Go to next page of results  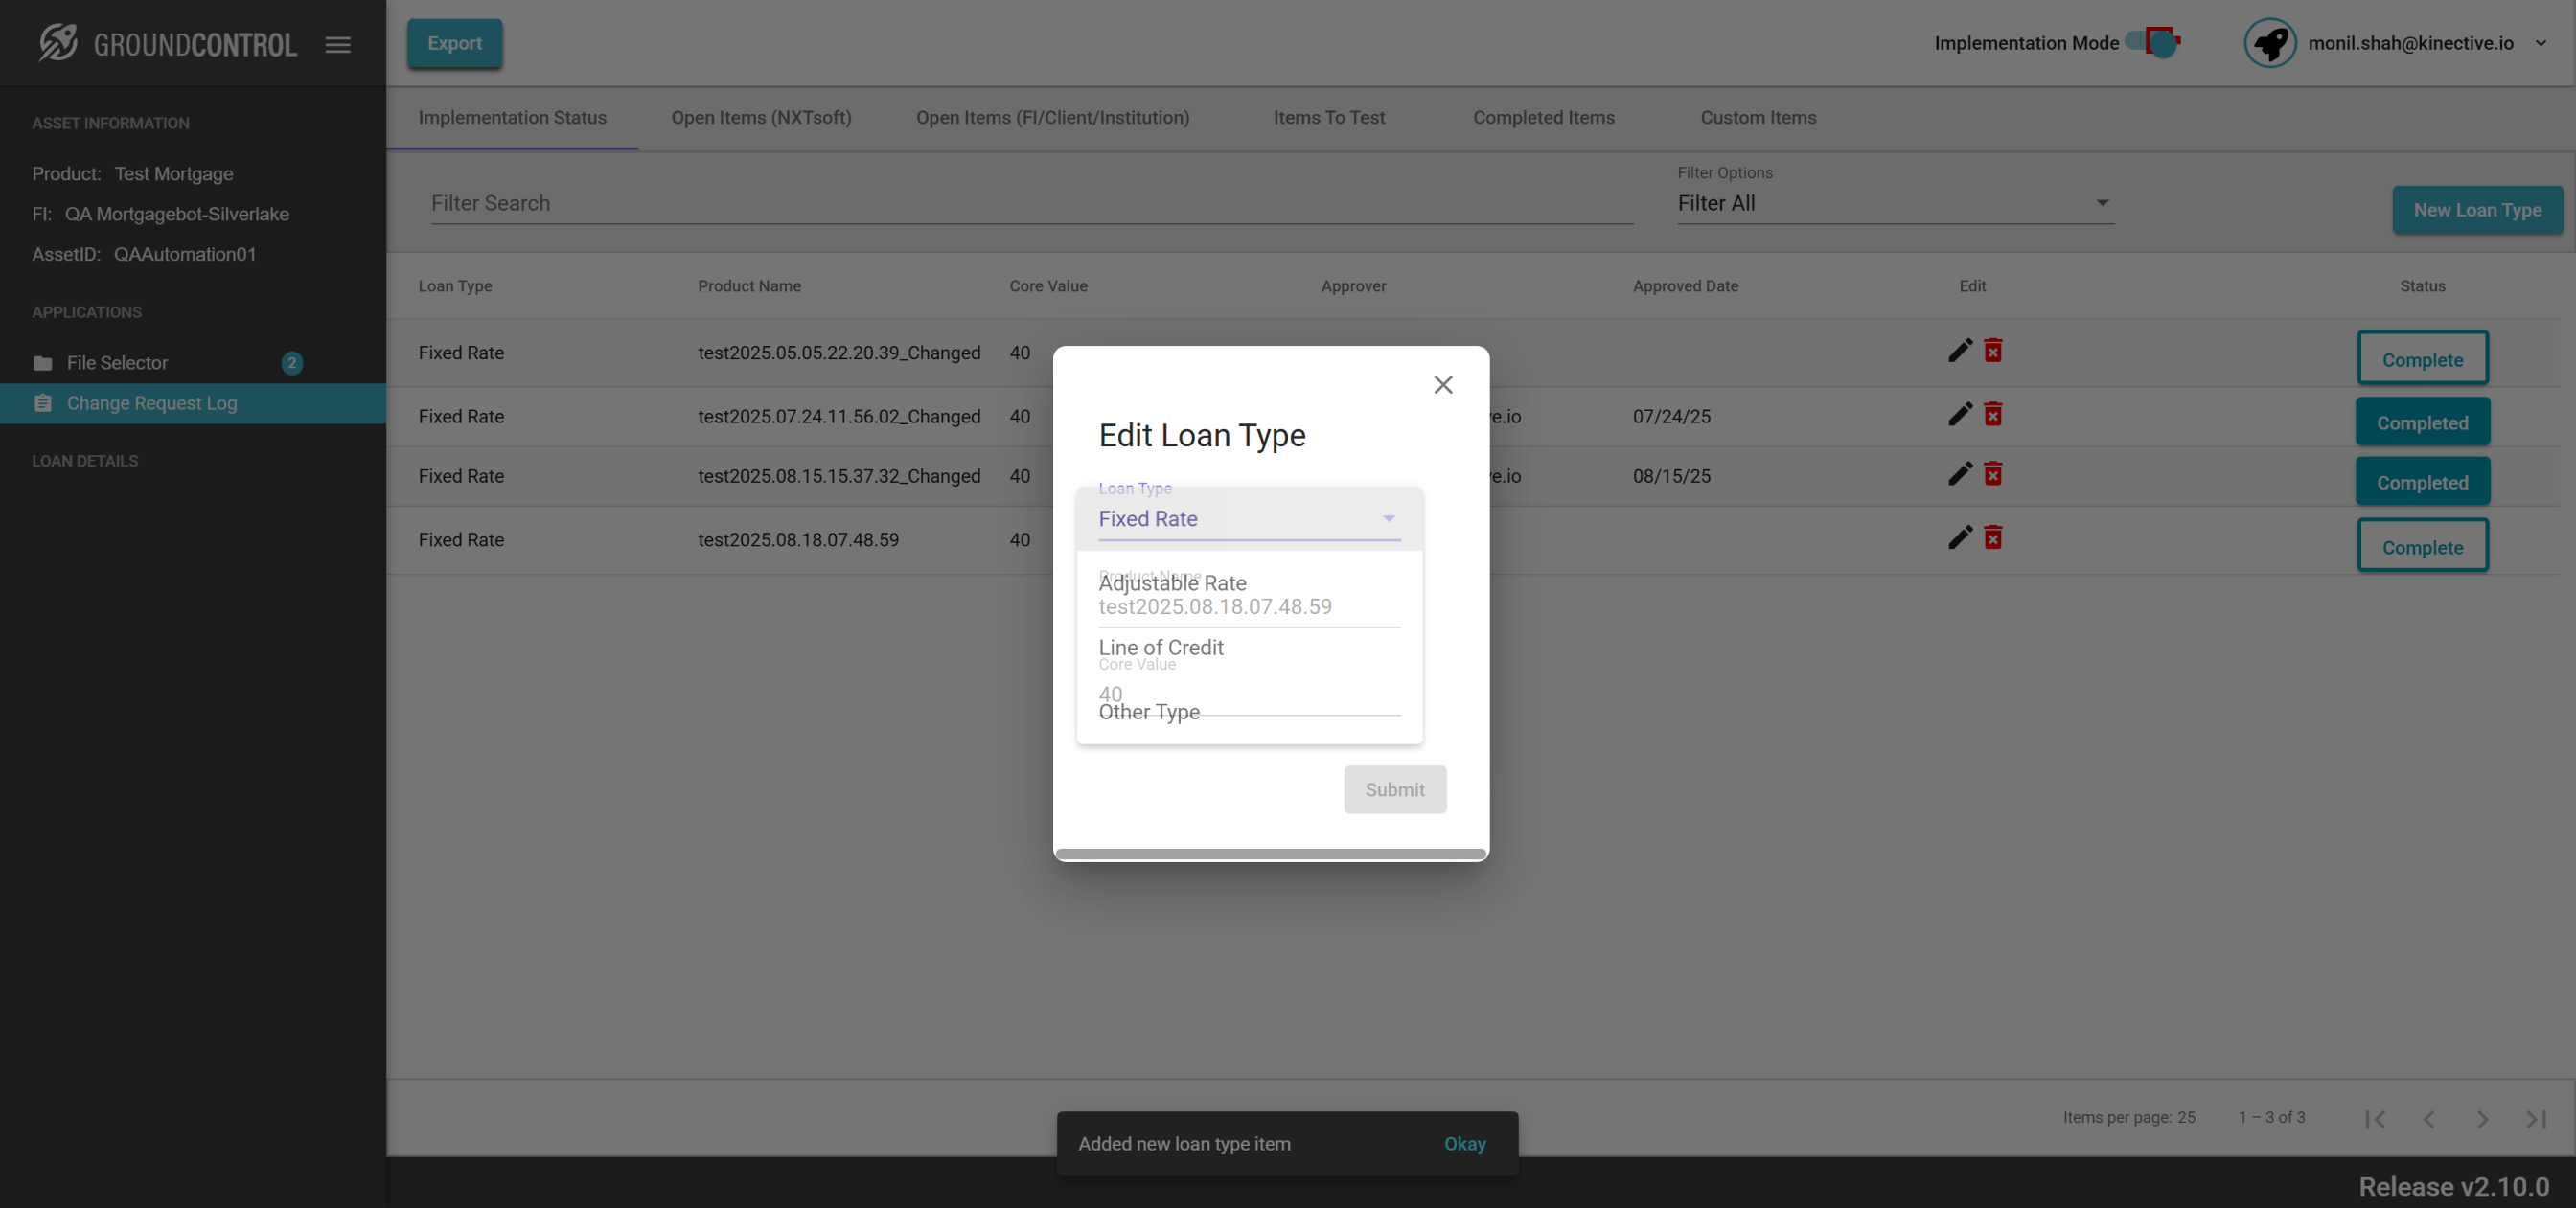pos(2482,1119)
